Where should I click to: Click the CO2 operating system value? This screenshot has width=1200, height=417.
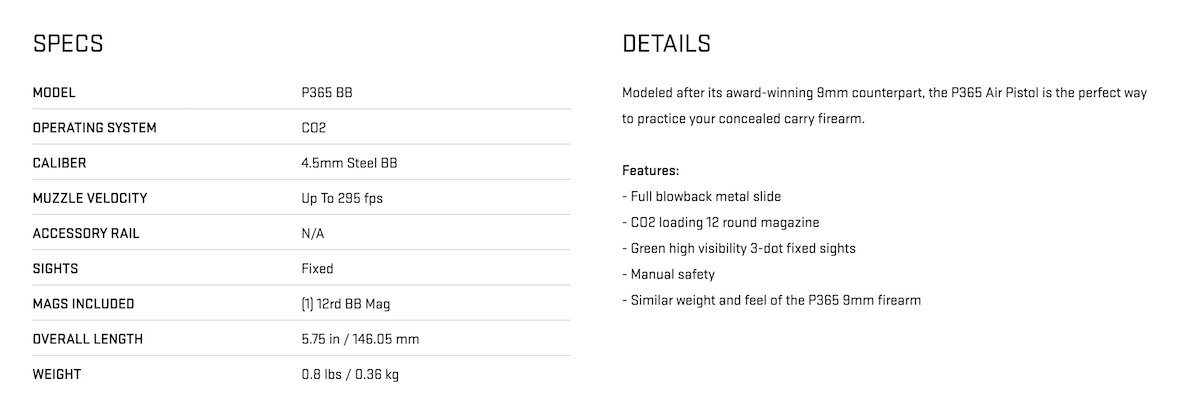314,128
